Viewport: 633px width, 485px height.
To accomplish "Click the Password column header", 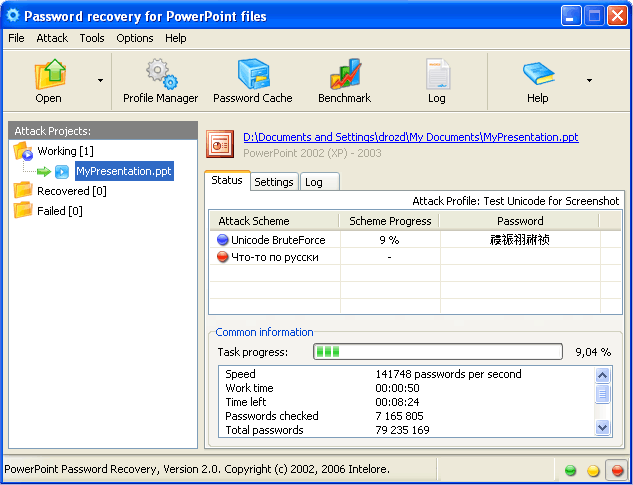I will point(520,221).
